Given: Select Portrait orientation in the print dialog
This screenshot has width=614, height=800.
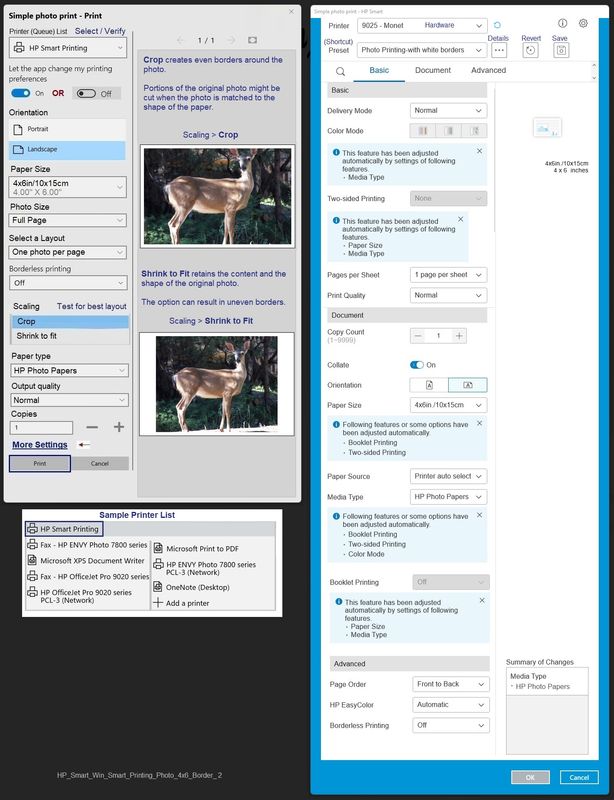Looking at the screenshot, I should point(67,130).
